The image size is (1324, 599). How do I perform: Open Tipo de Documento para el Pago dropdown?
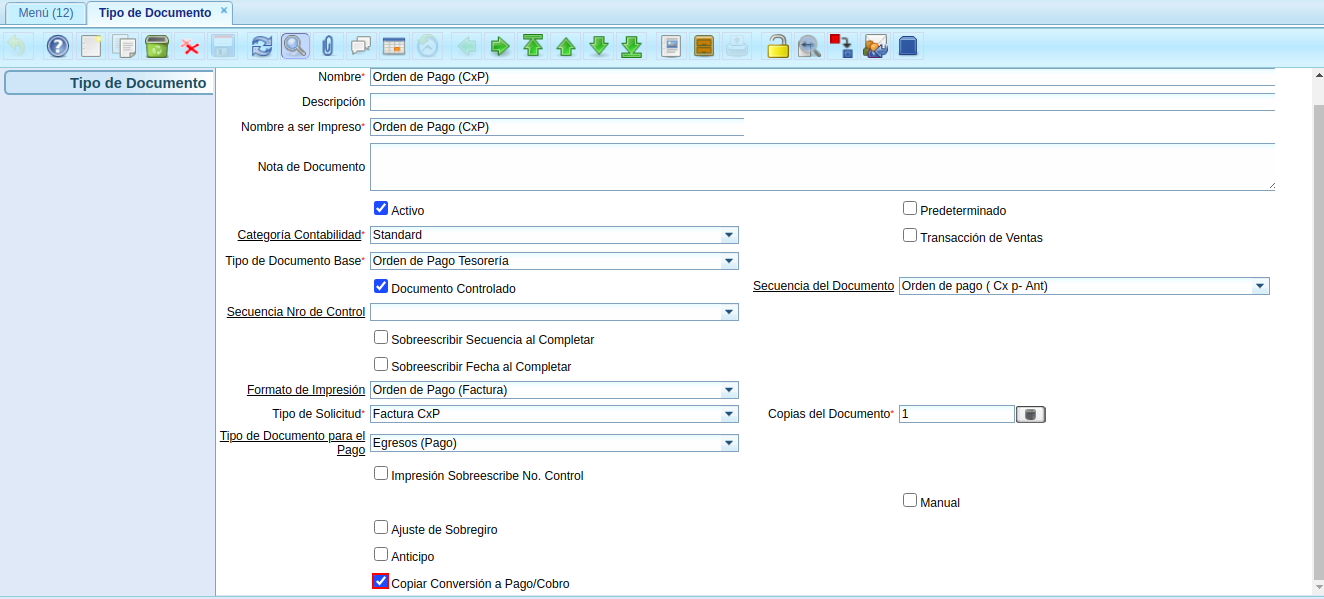click(x=729, y=443)
